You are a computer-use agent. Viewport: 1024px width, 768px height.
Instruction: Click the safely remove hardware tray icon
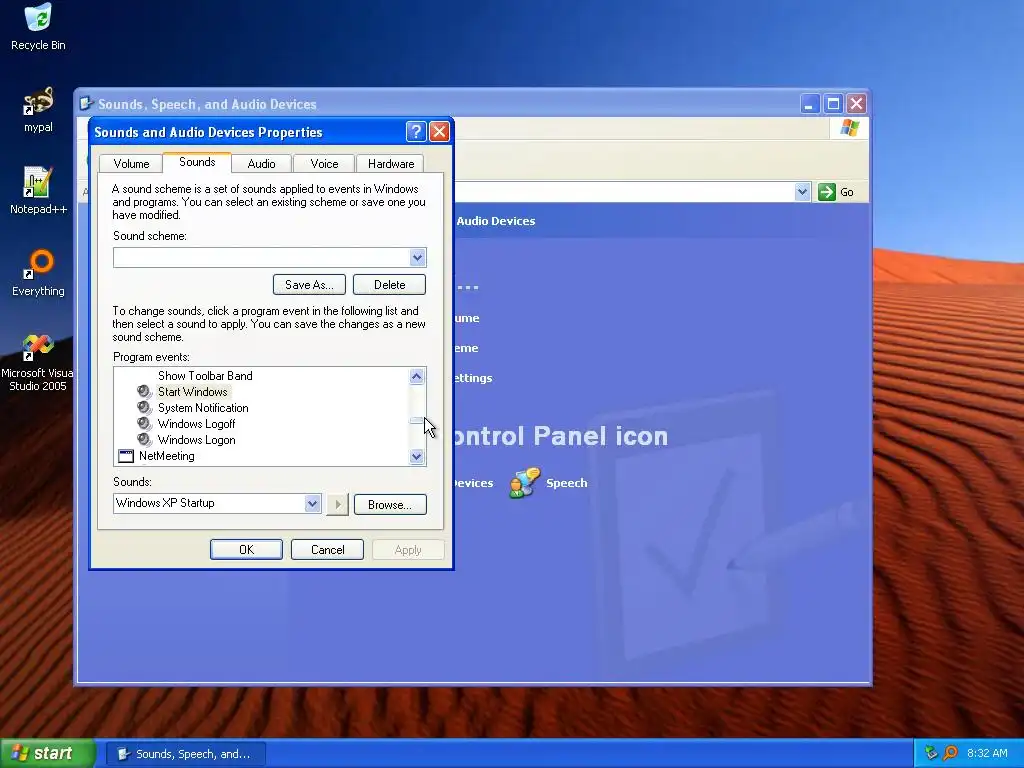[x=931, y=753]
